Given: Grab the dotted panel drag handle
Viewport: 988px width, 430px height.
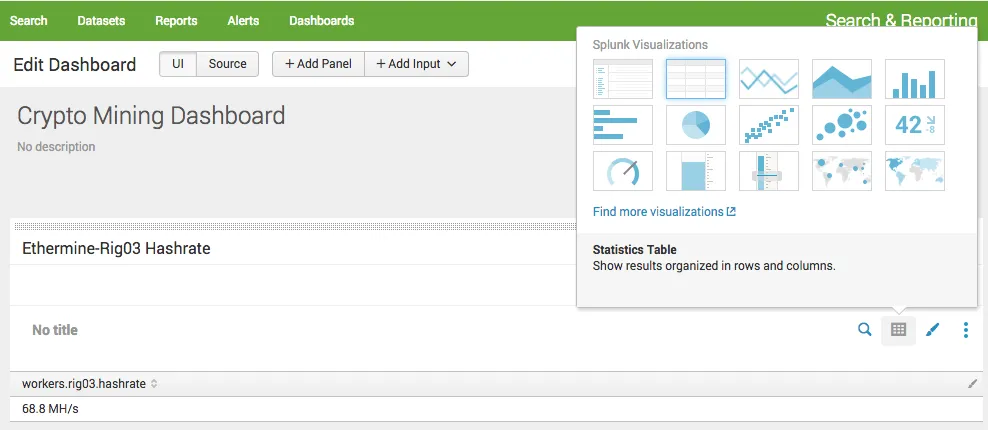Looking at the screenshot, I should point(294,226).
